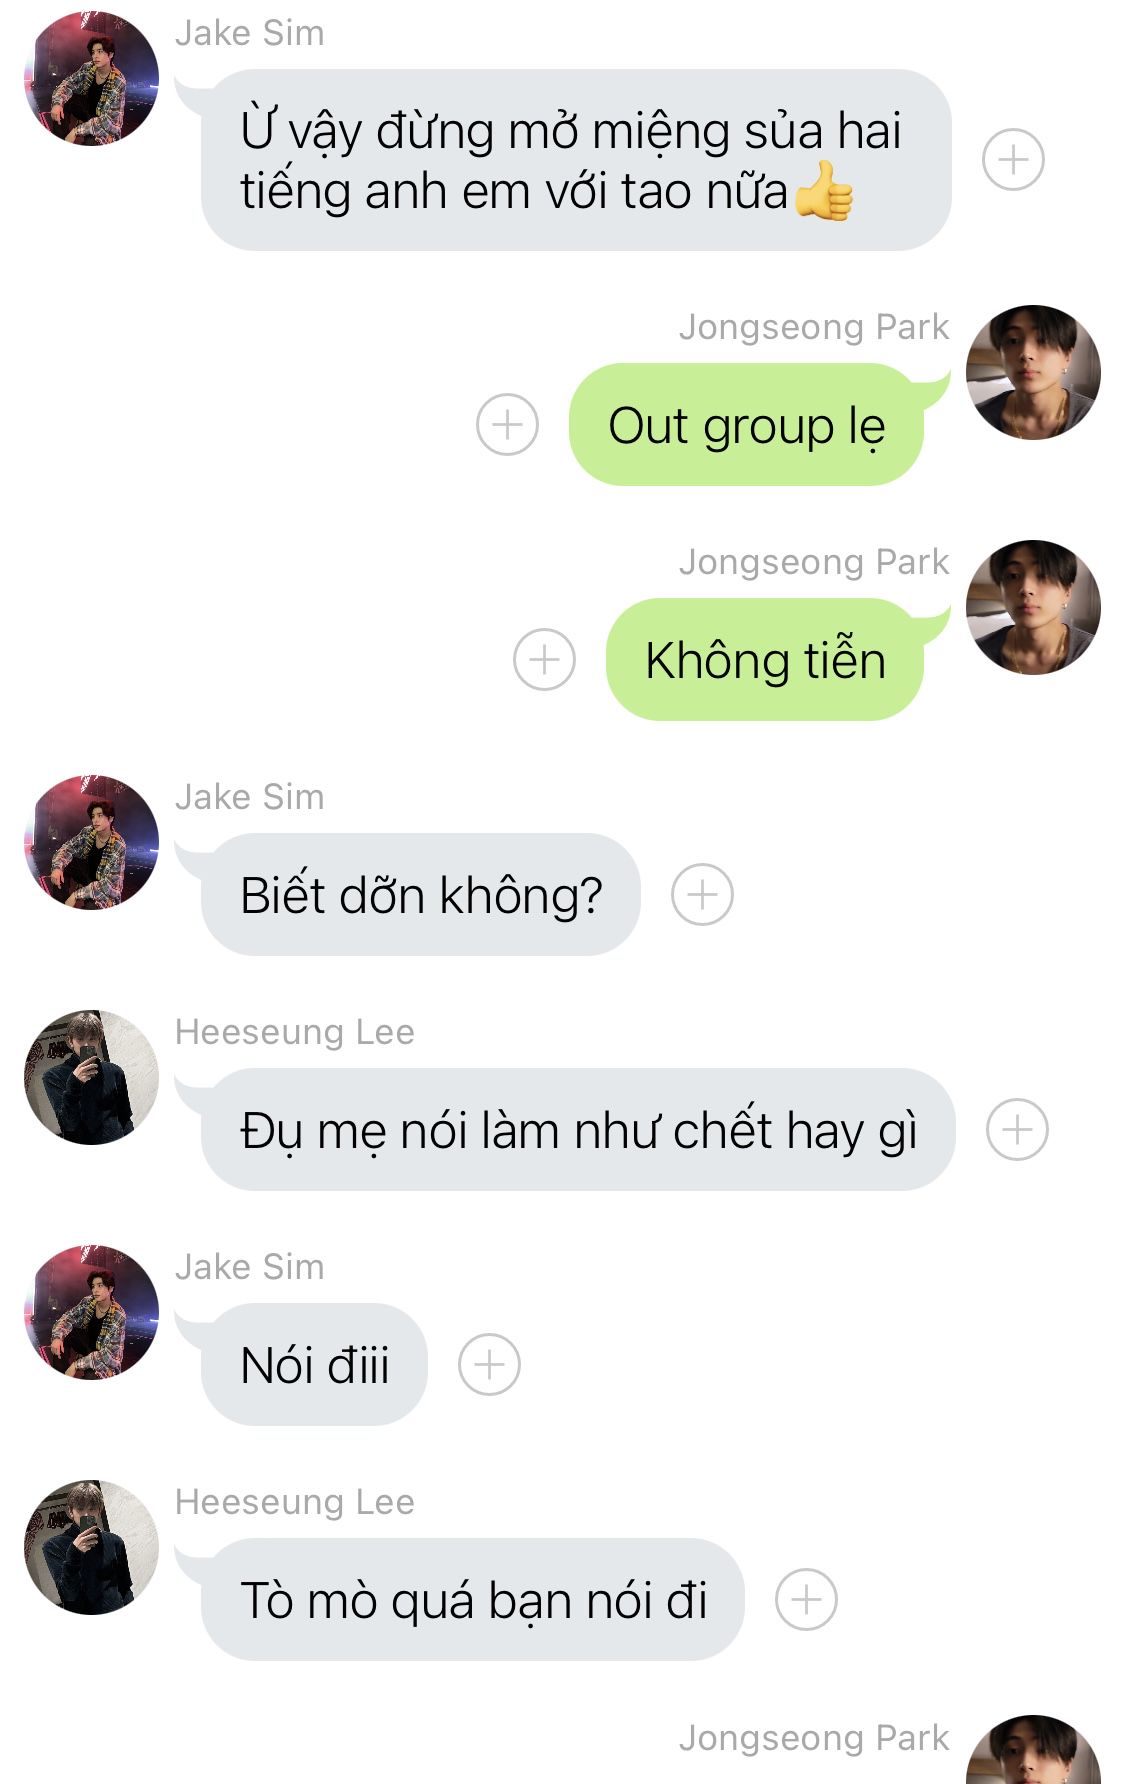Tap plus icon next to 'Nói điii'
This screenshot has height=1784, width=1125.
coord(489,1365)
